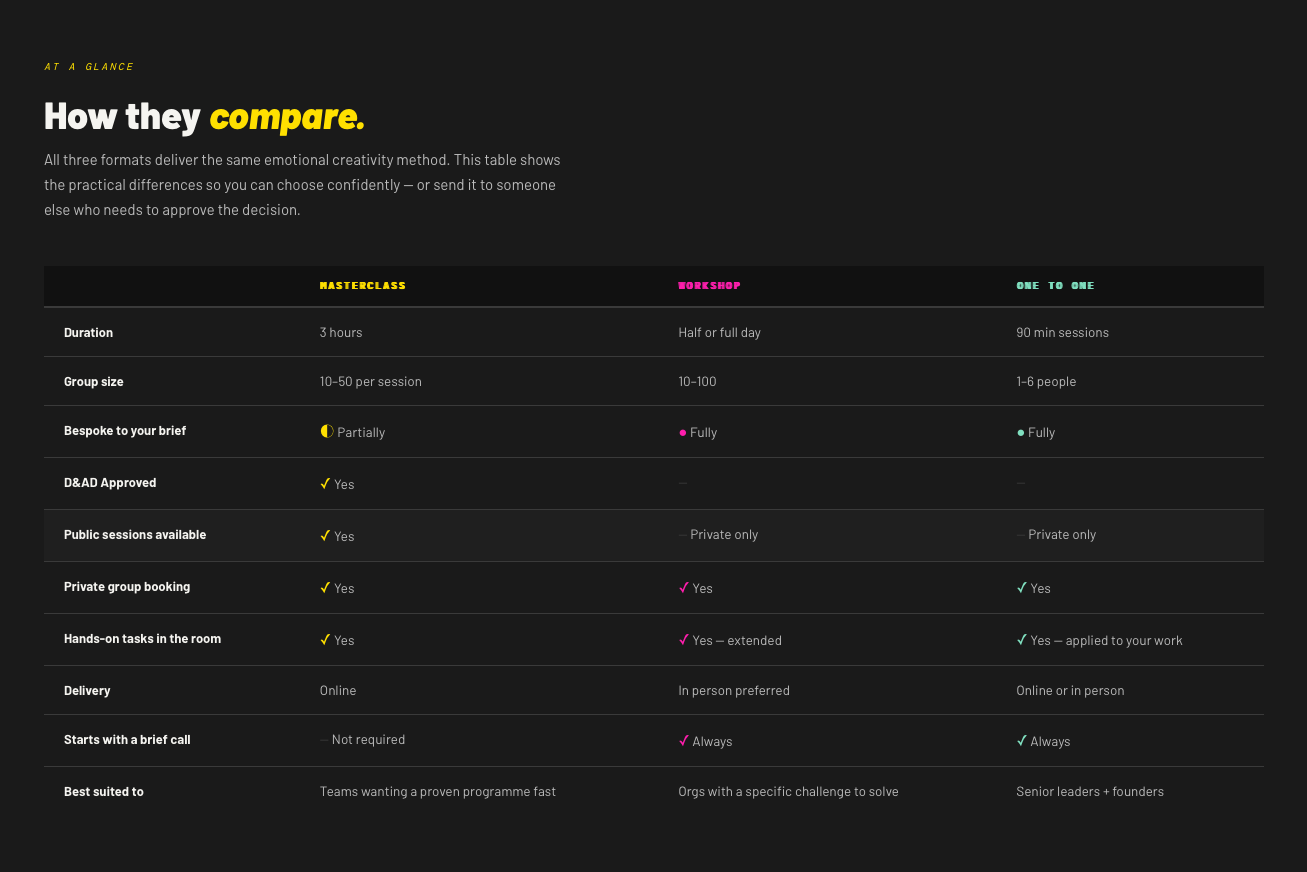Click the pink dot beside Workshop Fully
This screenshot has height=872, width=1307.
coord(682,433)
